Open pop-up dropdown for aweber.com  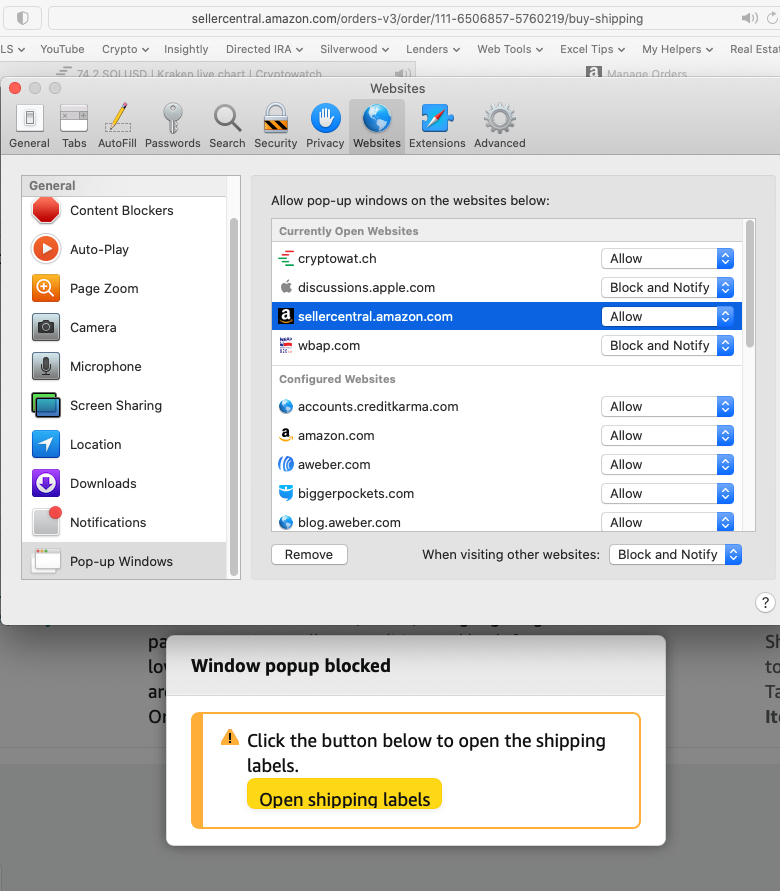[x=668, y=464]
